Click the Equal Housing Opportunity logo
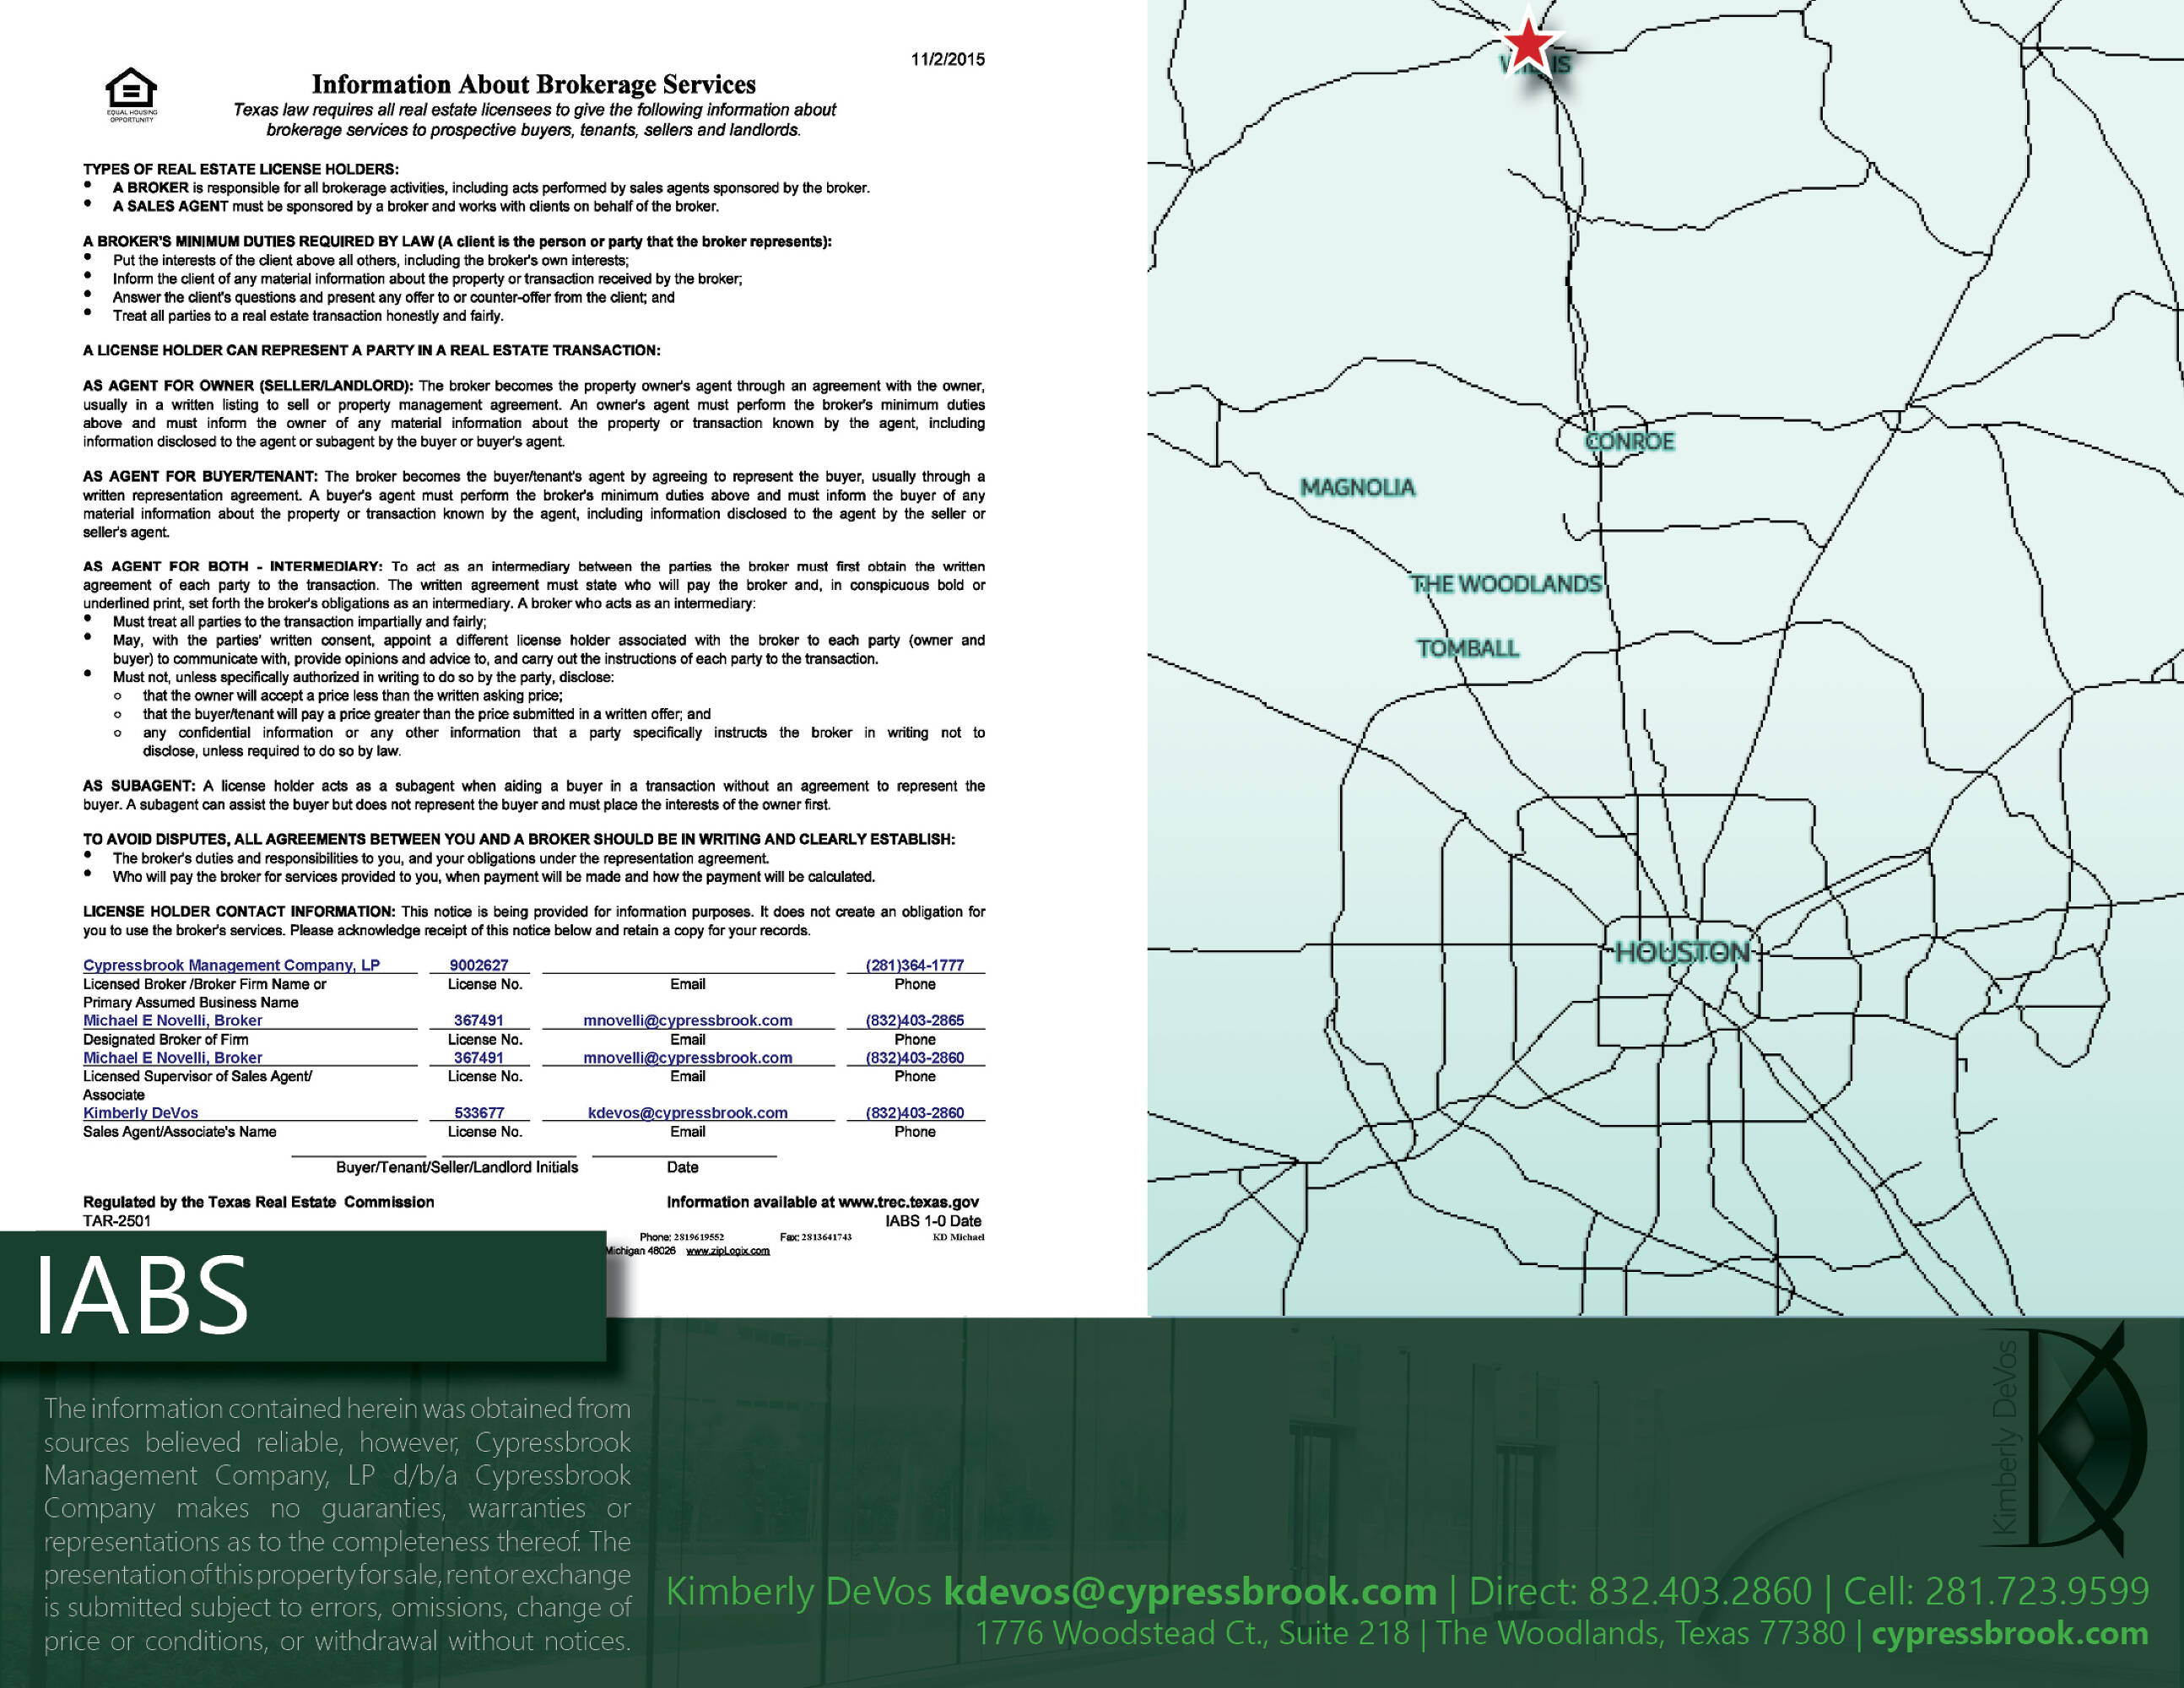 (x=131, y=92)
